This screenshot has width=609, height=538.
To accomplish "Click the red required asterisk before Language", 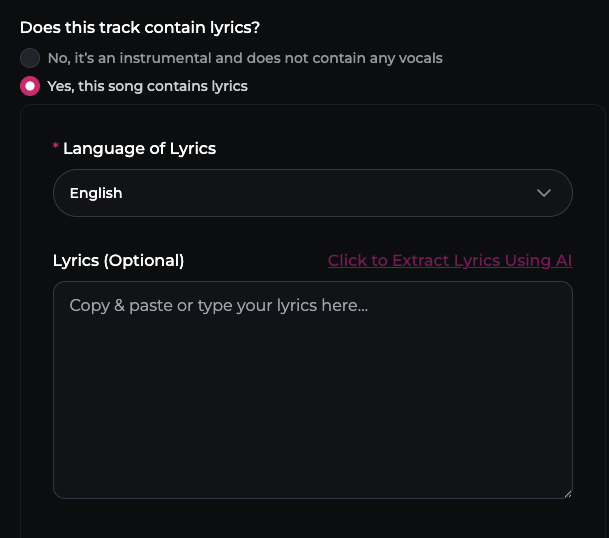I will click(x=56, y=148).
